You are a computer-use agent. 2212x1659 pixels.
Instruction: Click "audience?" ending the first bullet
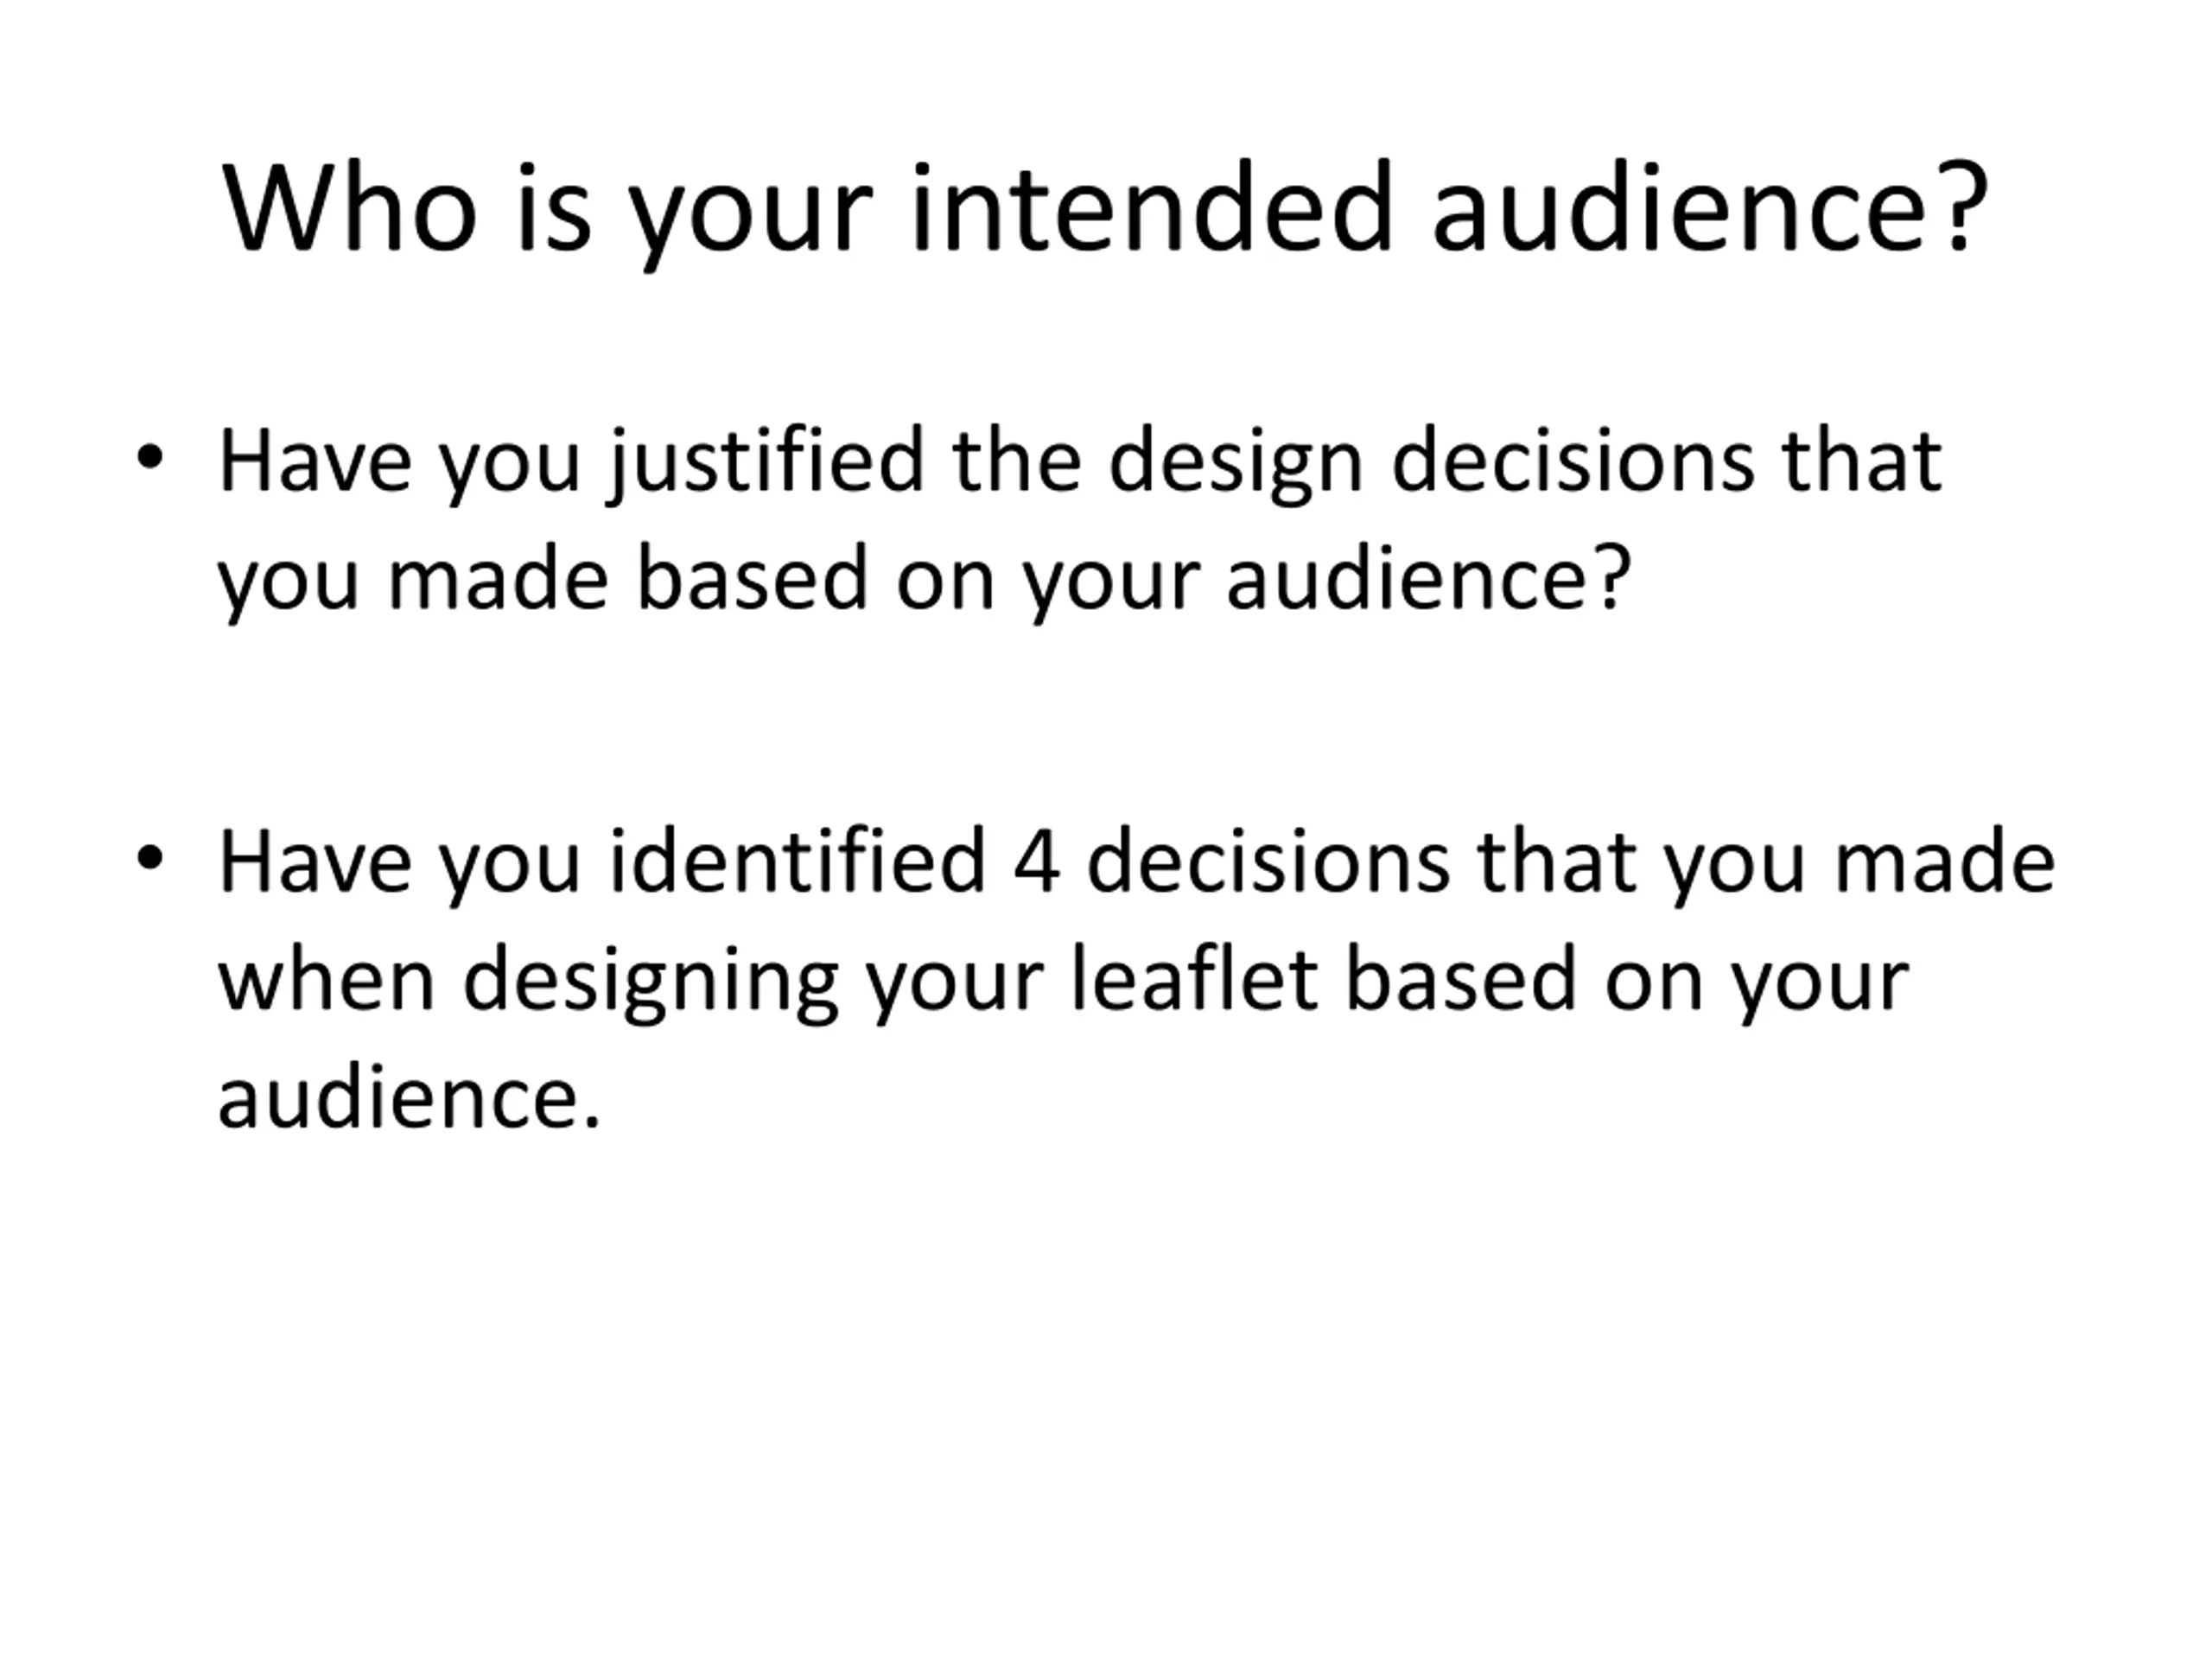[x=1429, y=580]
